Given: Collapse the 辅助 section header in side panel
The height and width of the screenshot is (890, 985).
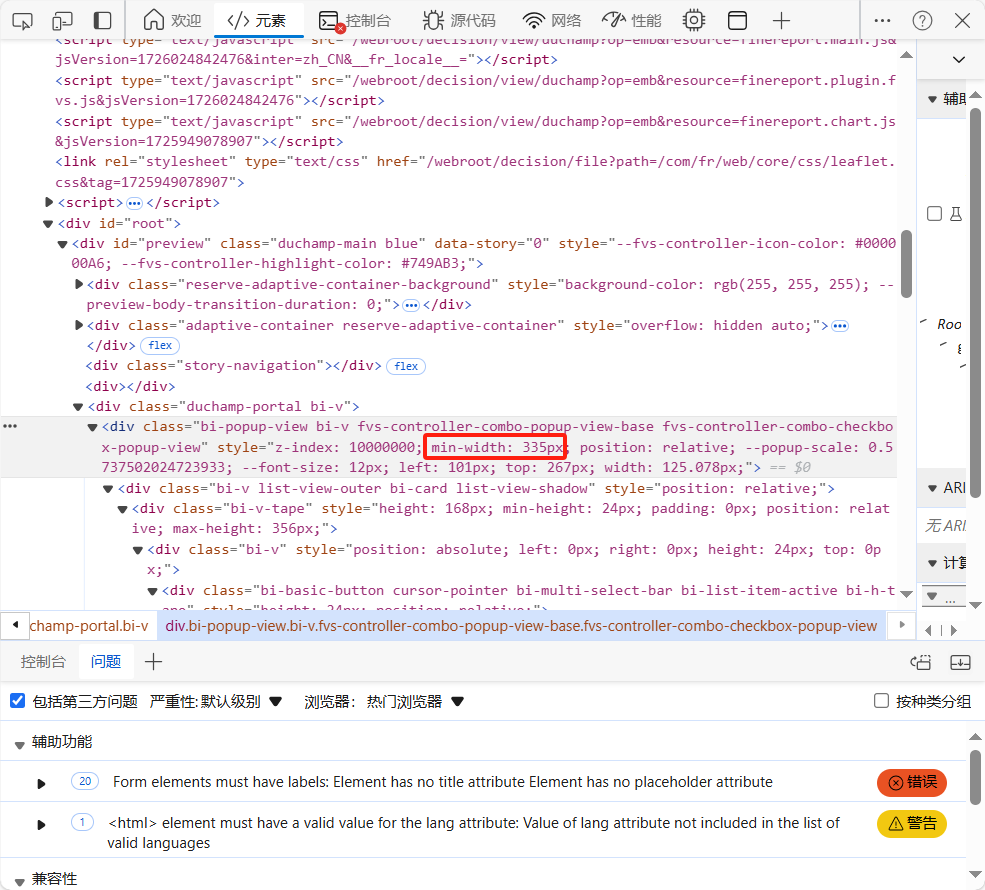Looking at the screenshot, I should [932, 99].
